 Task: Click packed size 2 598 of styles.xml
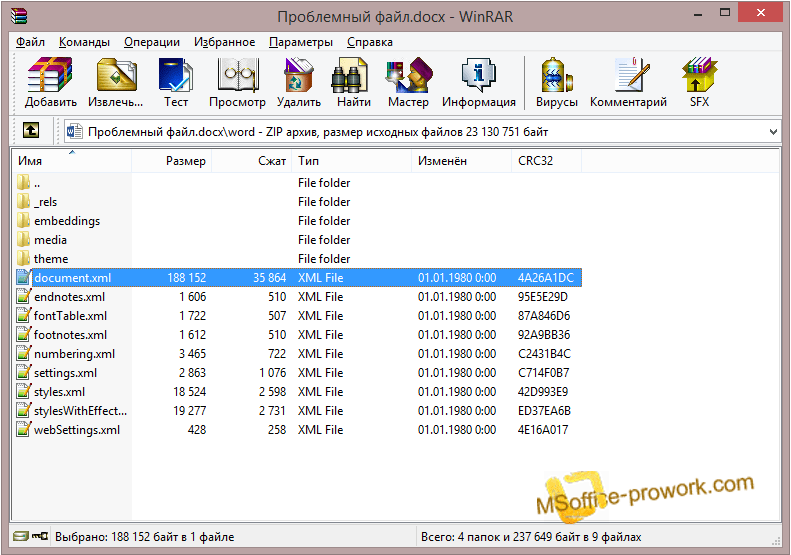272,392
